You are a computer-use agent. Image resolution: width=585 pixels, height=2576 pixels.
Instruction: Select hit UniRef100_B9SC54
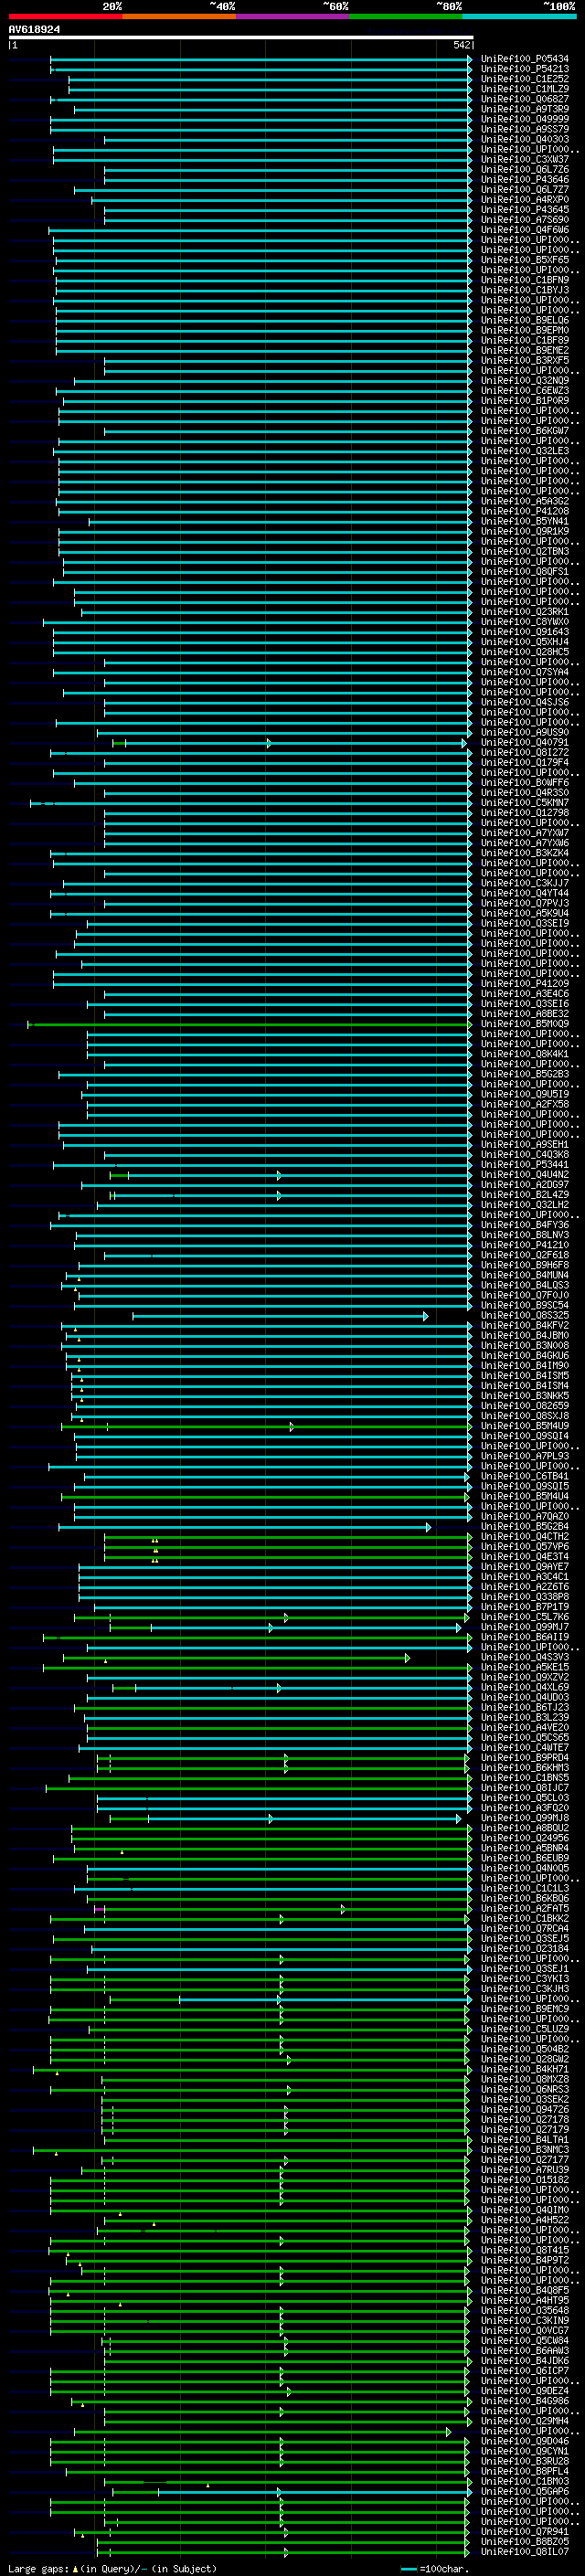pos(525,1305)
